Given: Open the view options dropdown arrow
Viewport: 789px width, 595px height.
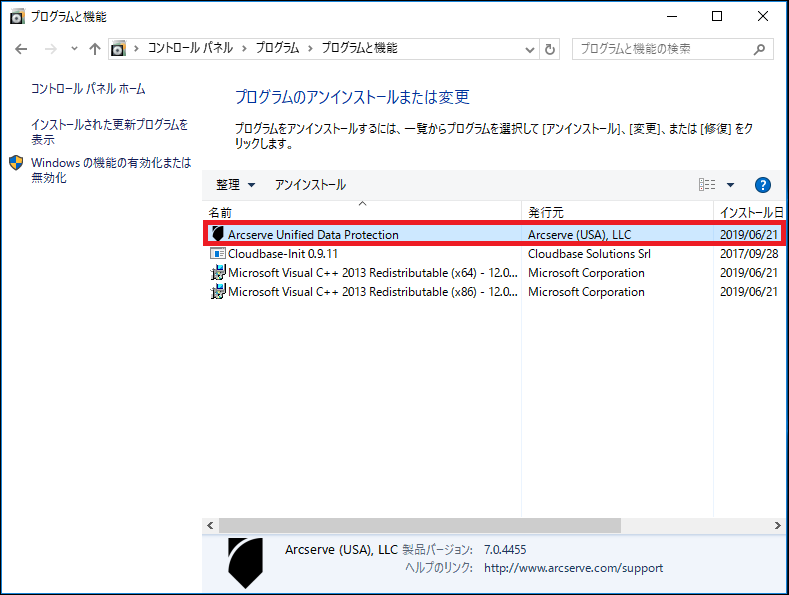Looking at the screenshot, I should point(731,185).
